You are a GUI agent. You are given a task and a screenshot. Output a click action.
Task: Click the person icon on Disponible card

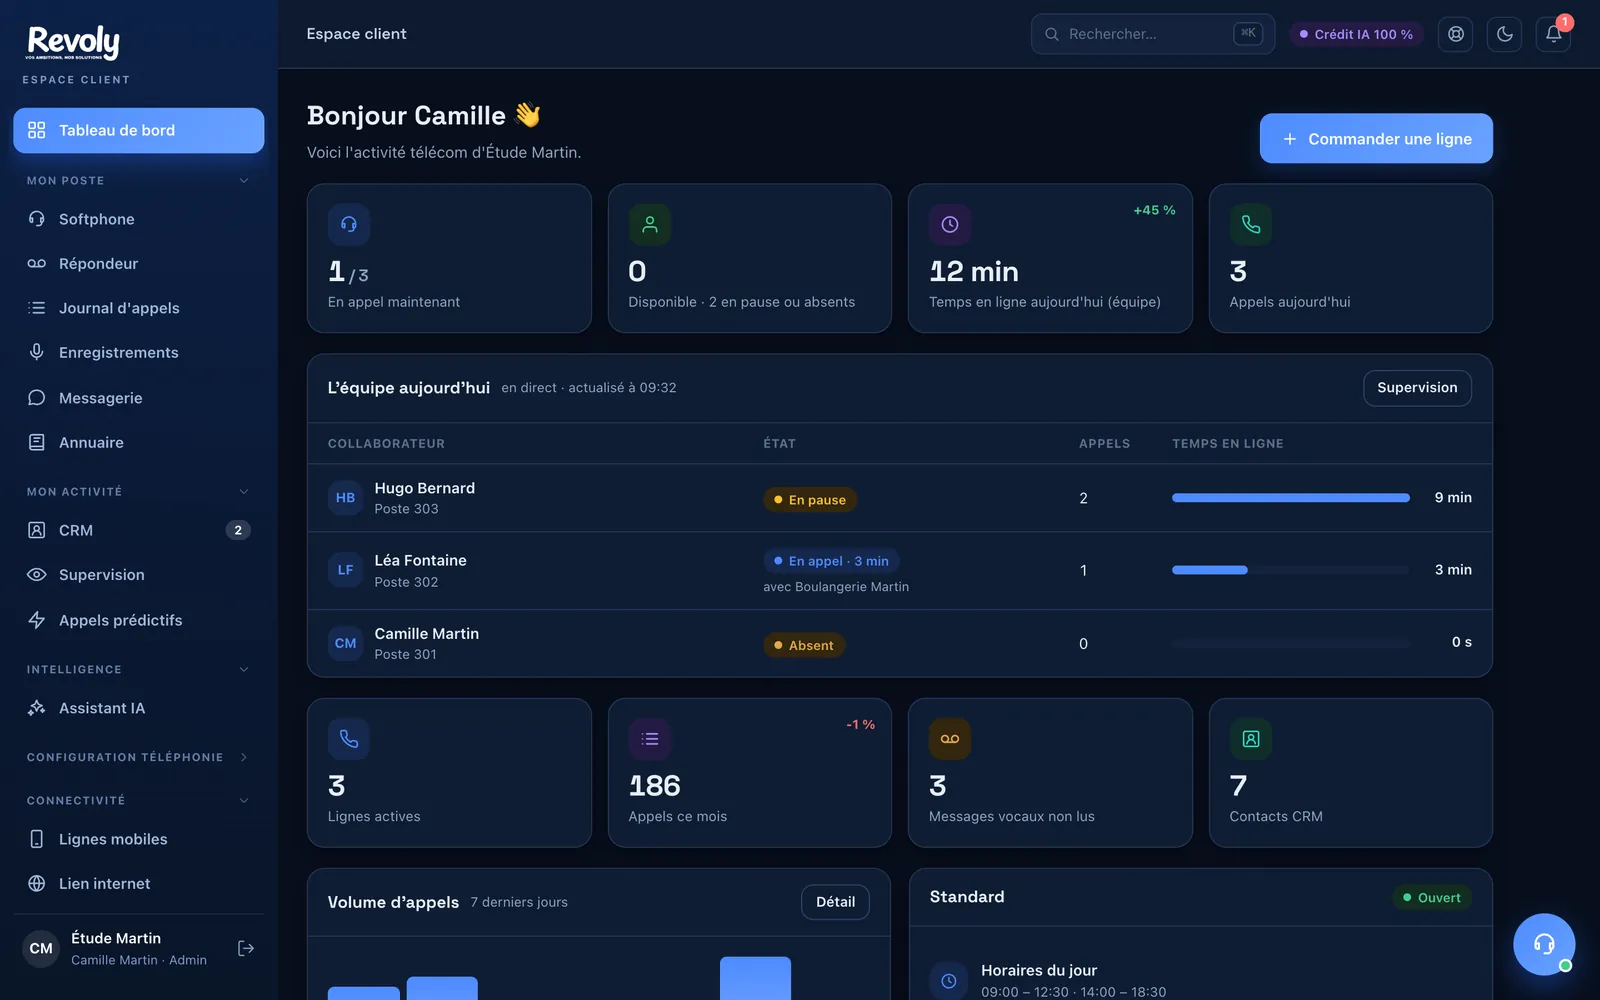click(650, 225)
